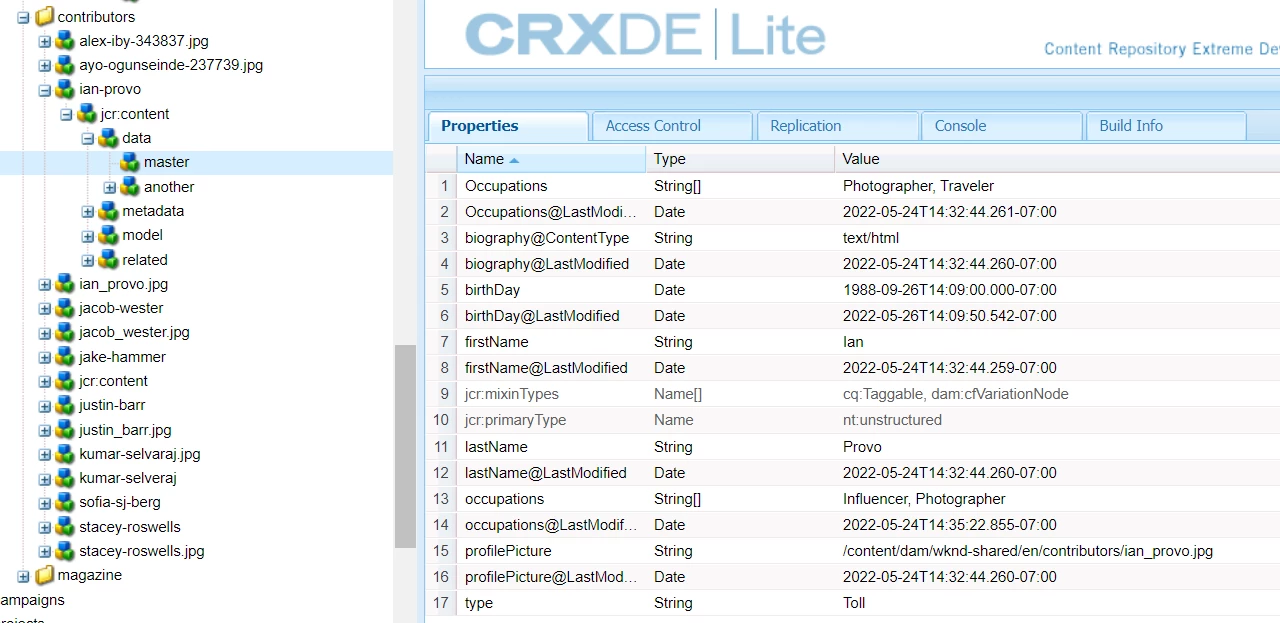
Task: Select the master tree node label
Action: tap(166, 162)
